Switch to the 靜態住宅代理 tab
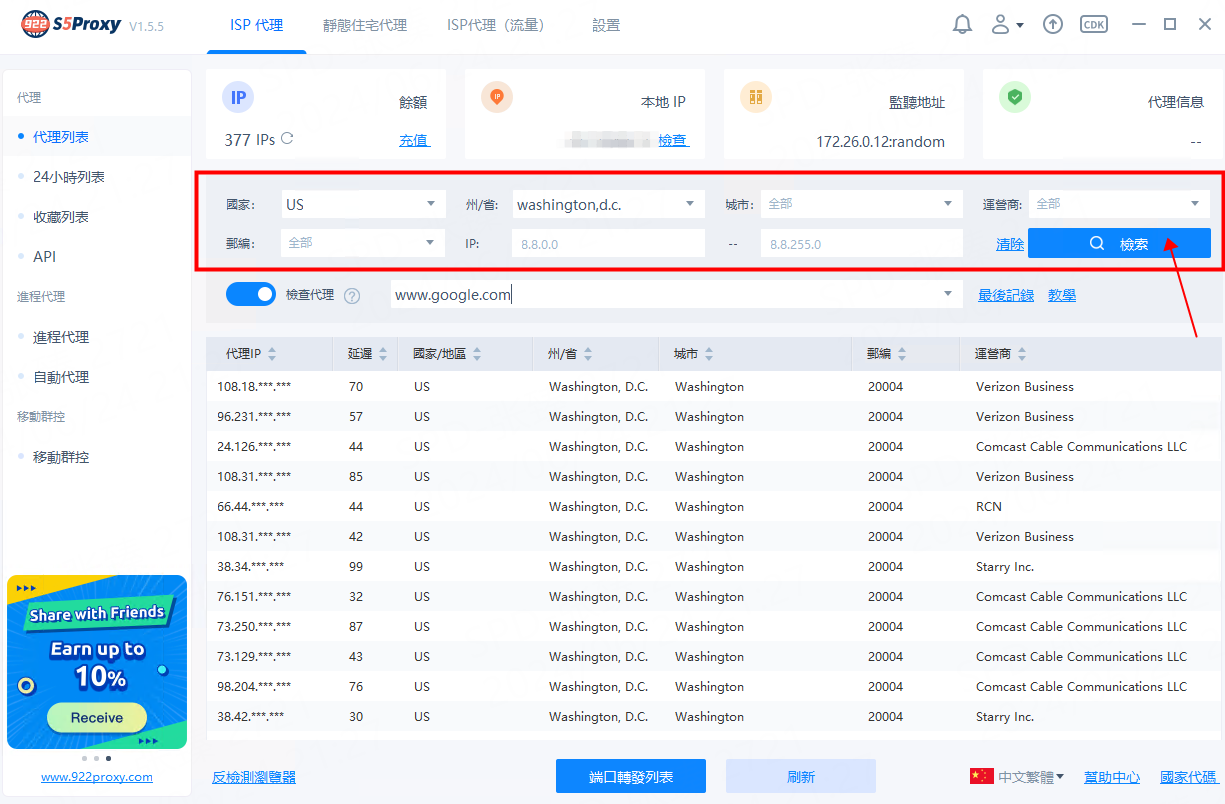This screenshot has height=804, width=1225. 365,26
